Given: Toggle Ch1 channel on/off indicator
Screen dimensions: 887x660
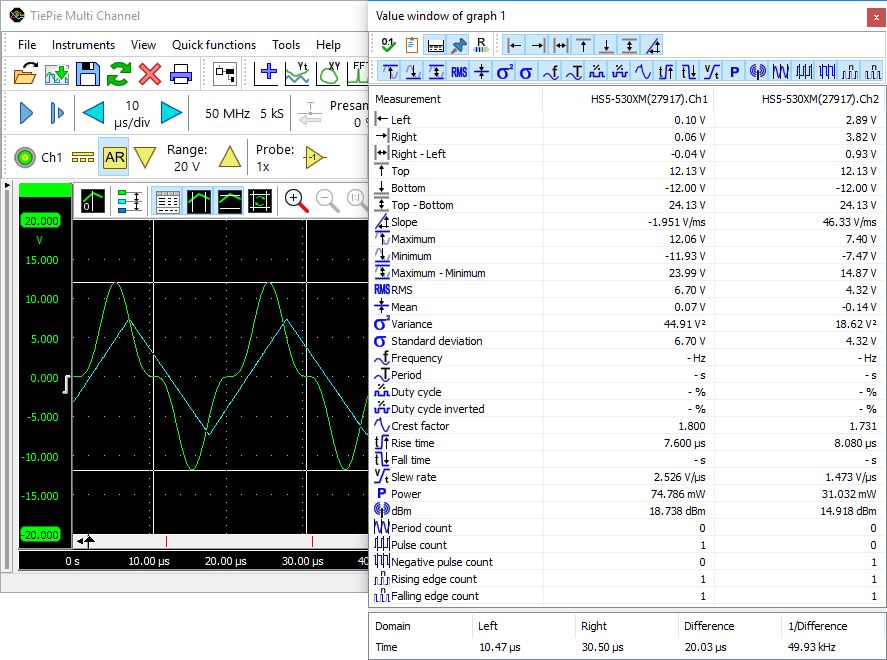Looking at the screenshot, I should [x=24, y=157].
